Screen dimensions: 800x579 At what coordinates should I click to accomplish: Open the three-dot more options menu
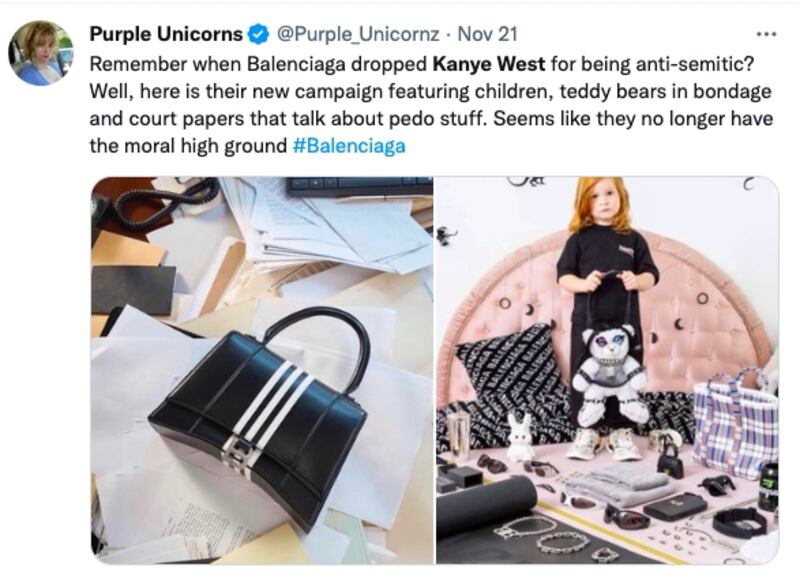pos(766,34)
